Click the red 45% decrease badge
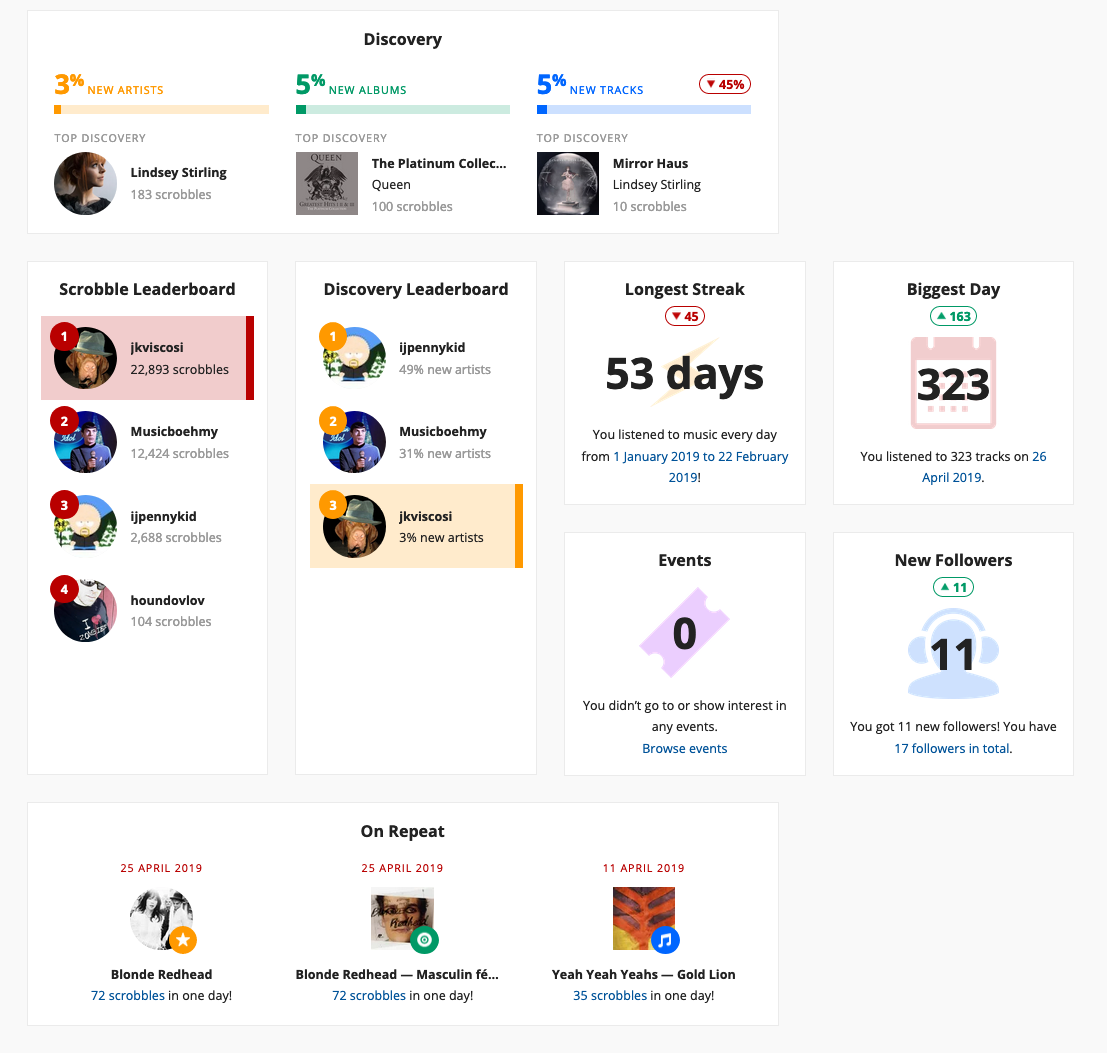1107x1053 pixels. (x=725, y=85)
